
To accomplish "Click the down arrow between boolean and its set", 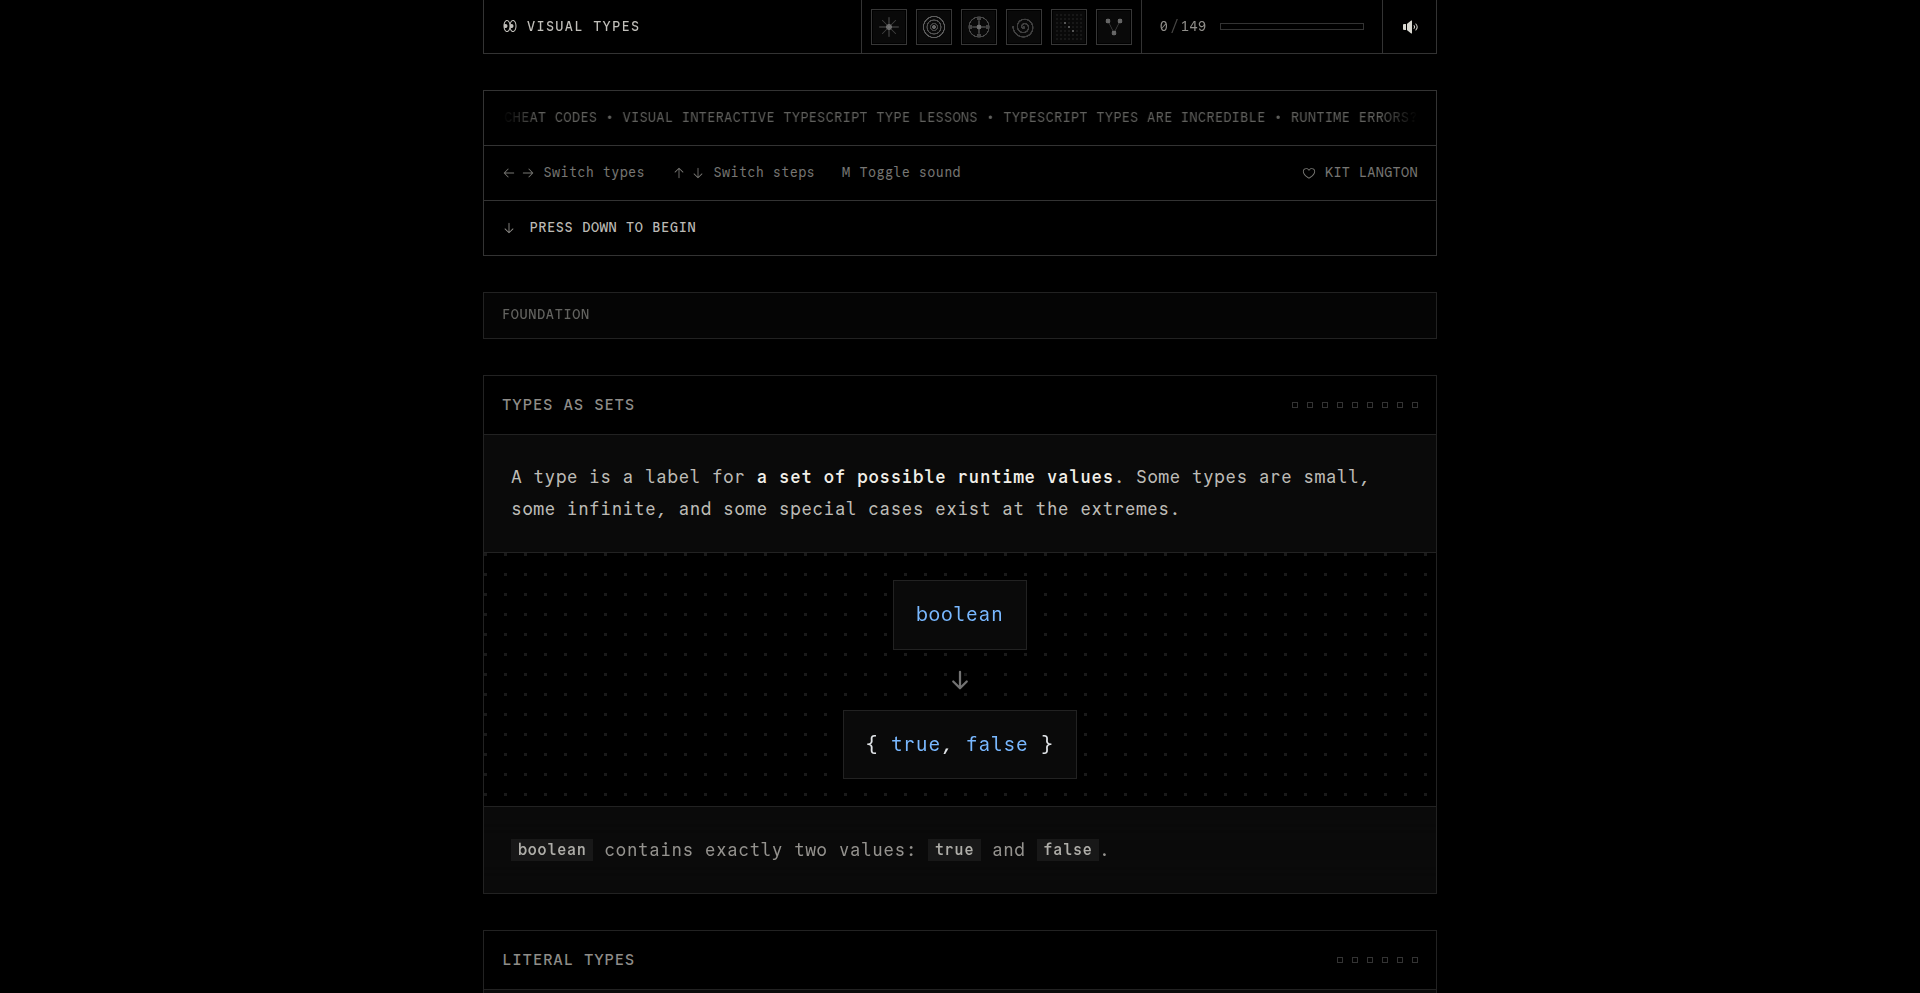I will (x=959, y=680).
